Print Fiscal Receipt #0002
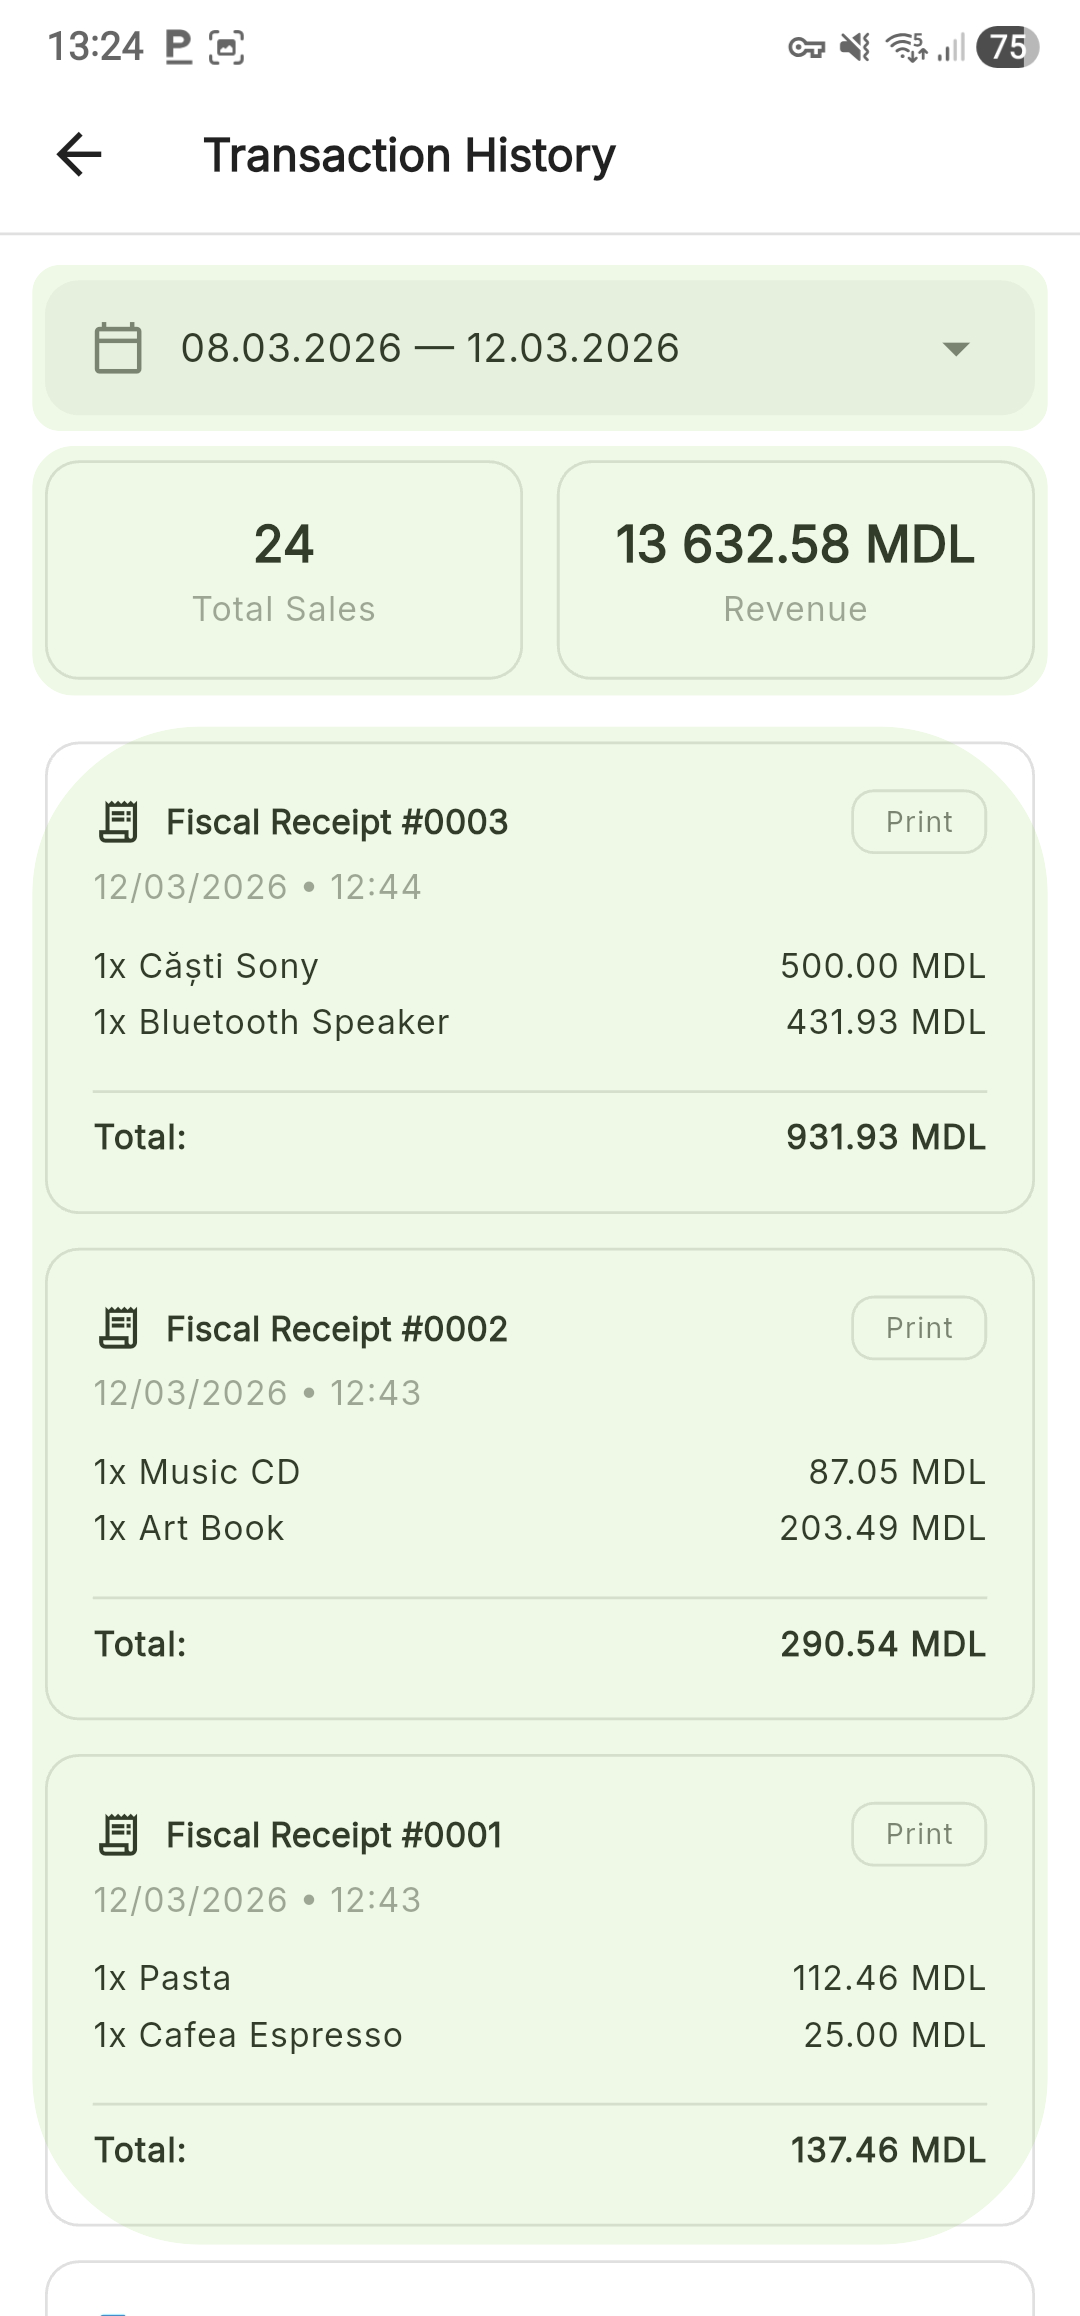 pyautogui.click(x=918, y=1328)
